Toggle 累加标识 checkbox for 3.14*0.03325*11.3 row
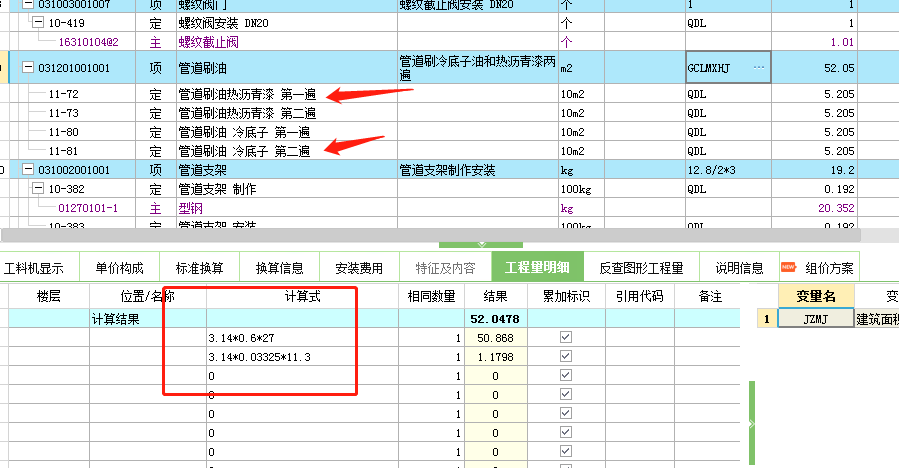 566,356
